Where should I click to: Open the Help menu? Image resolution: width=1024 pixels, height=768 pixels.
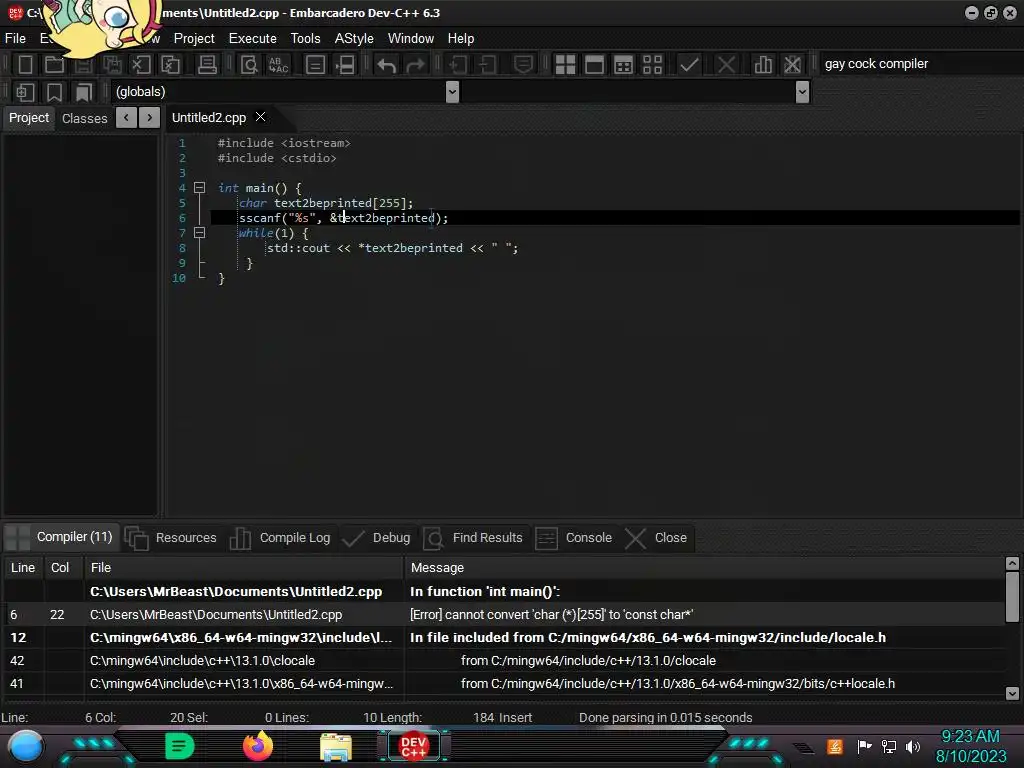click(460, 39)
